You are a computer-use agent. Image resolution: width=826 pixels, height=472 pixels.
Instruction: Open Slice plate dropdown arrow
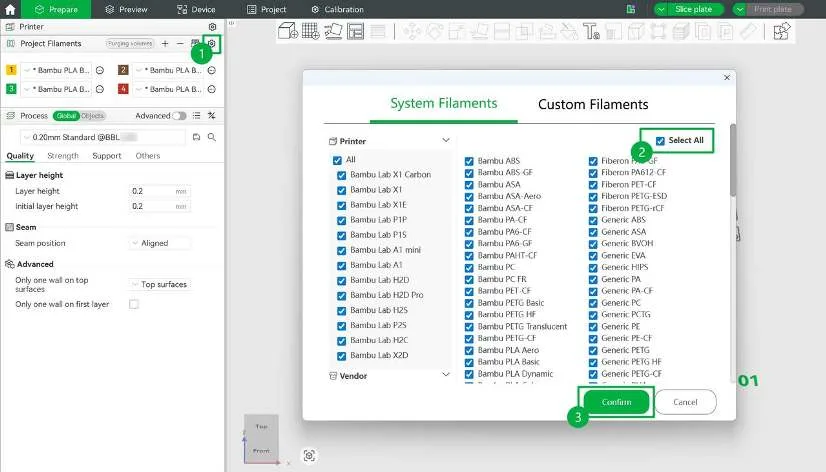tap(661, 9)
